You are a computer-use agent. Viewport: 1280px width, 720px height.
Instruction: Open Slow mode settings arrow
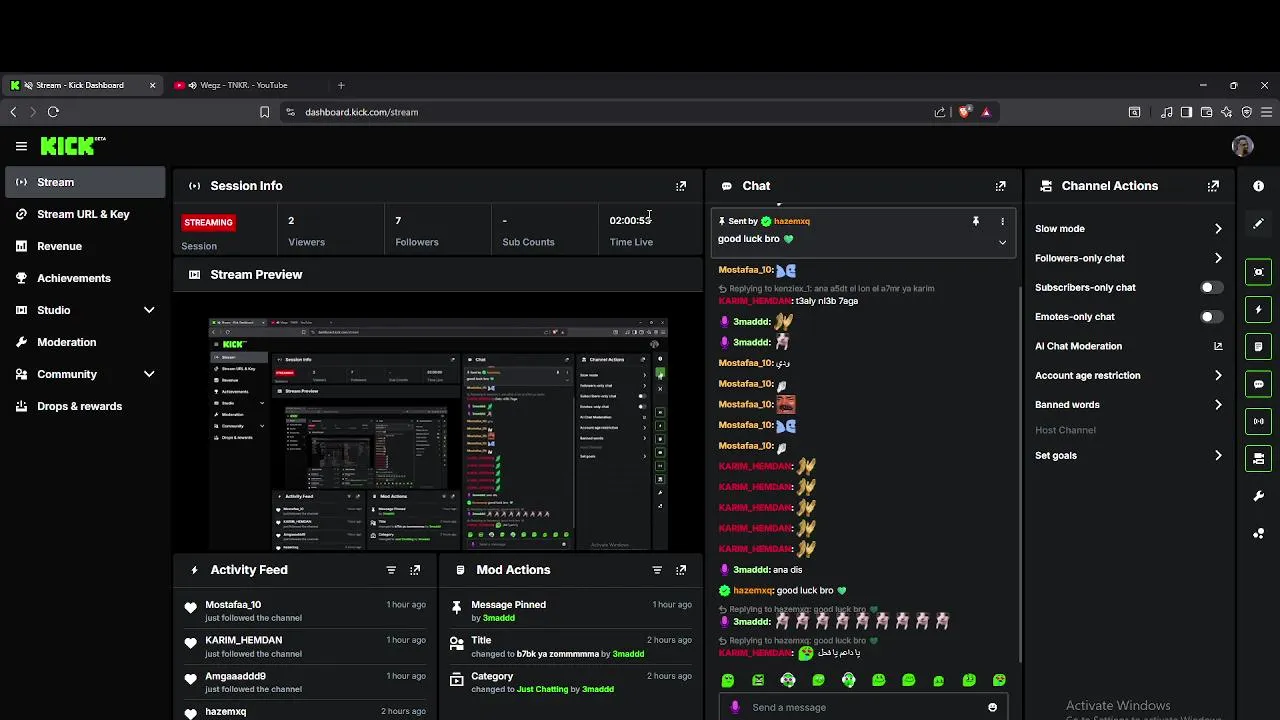coord(1218,229)
